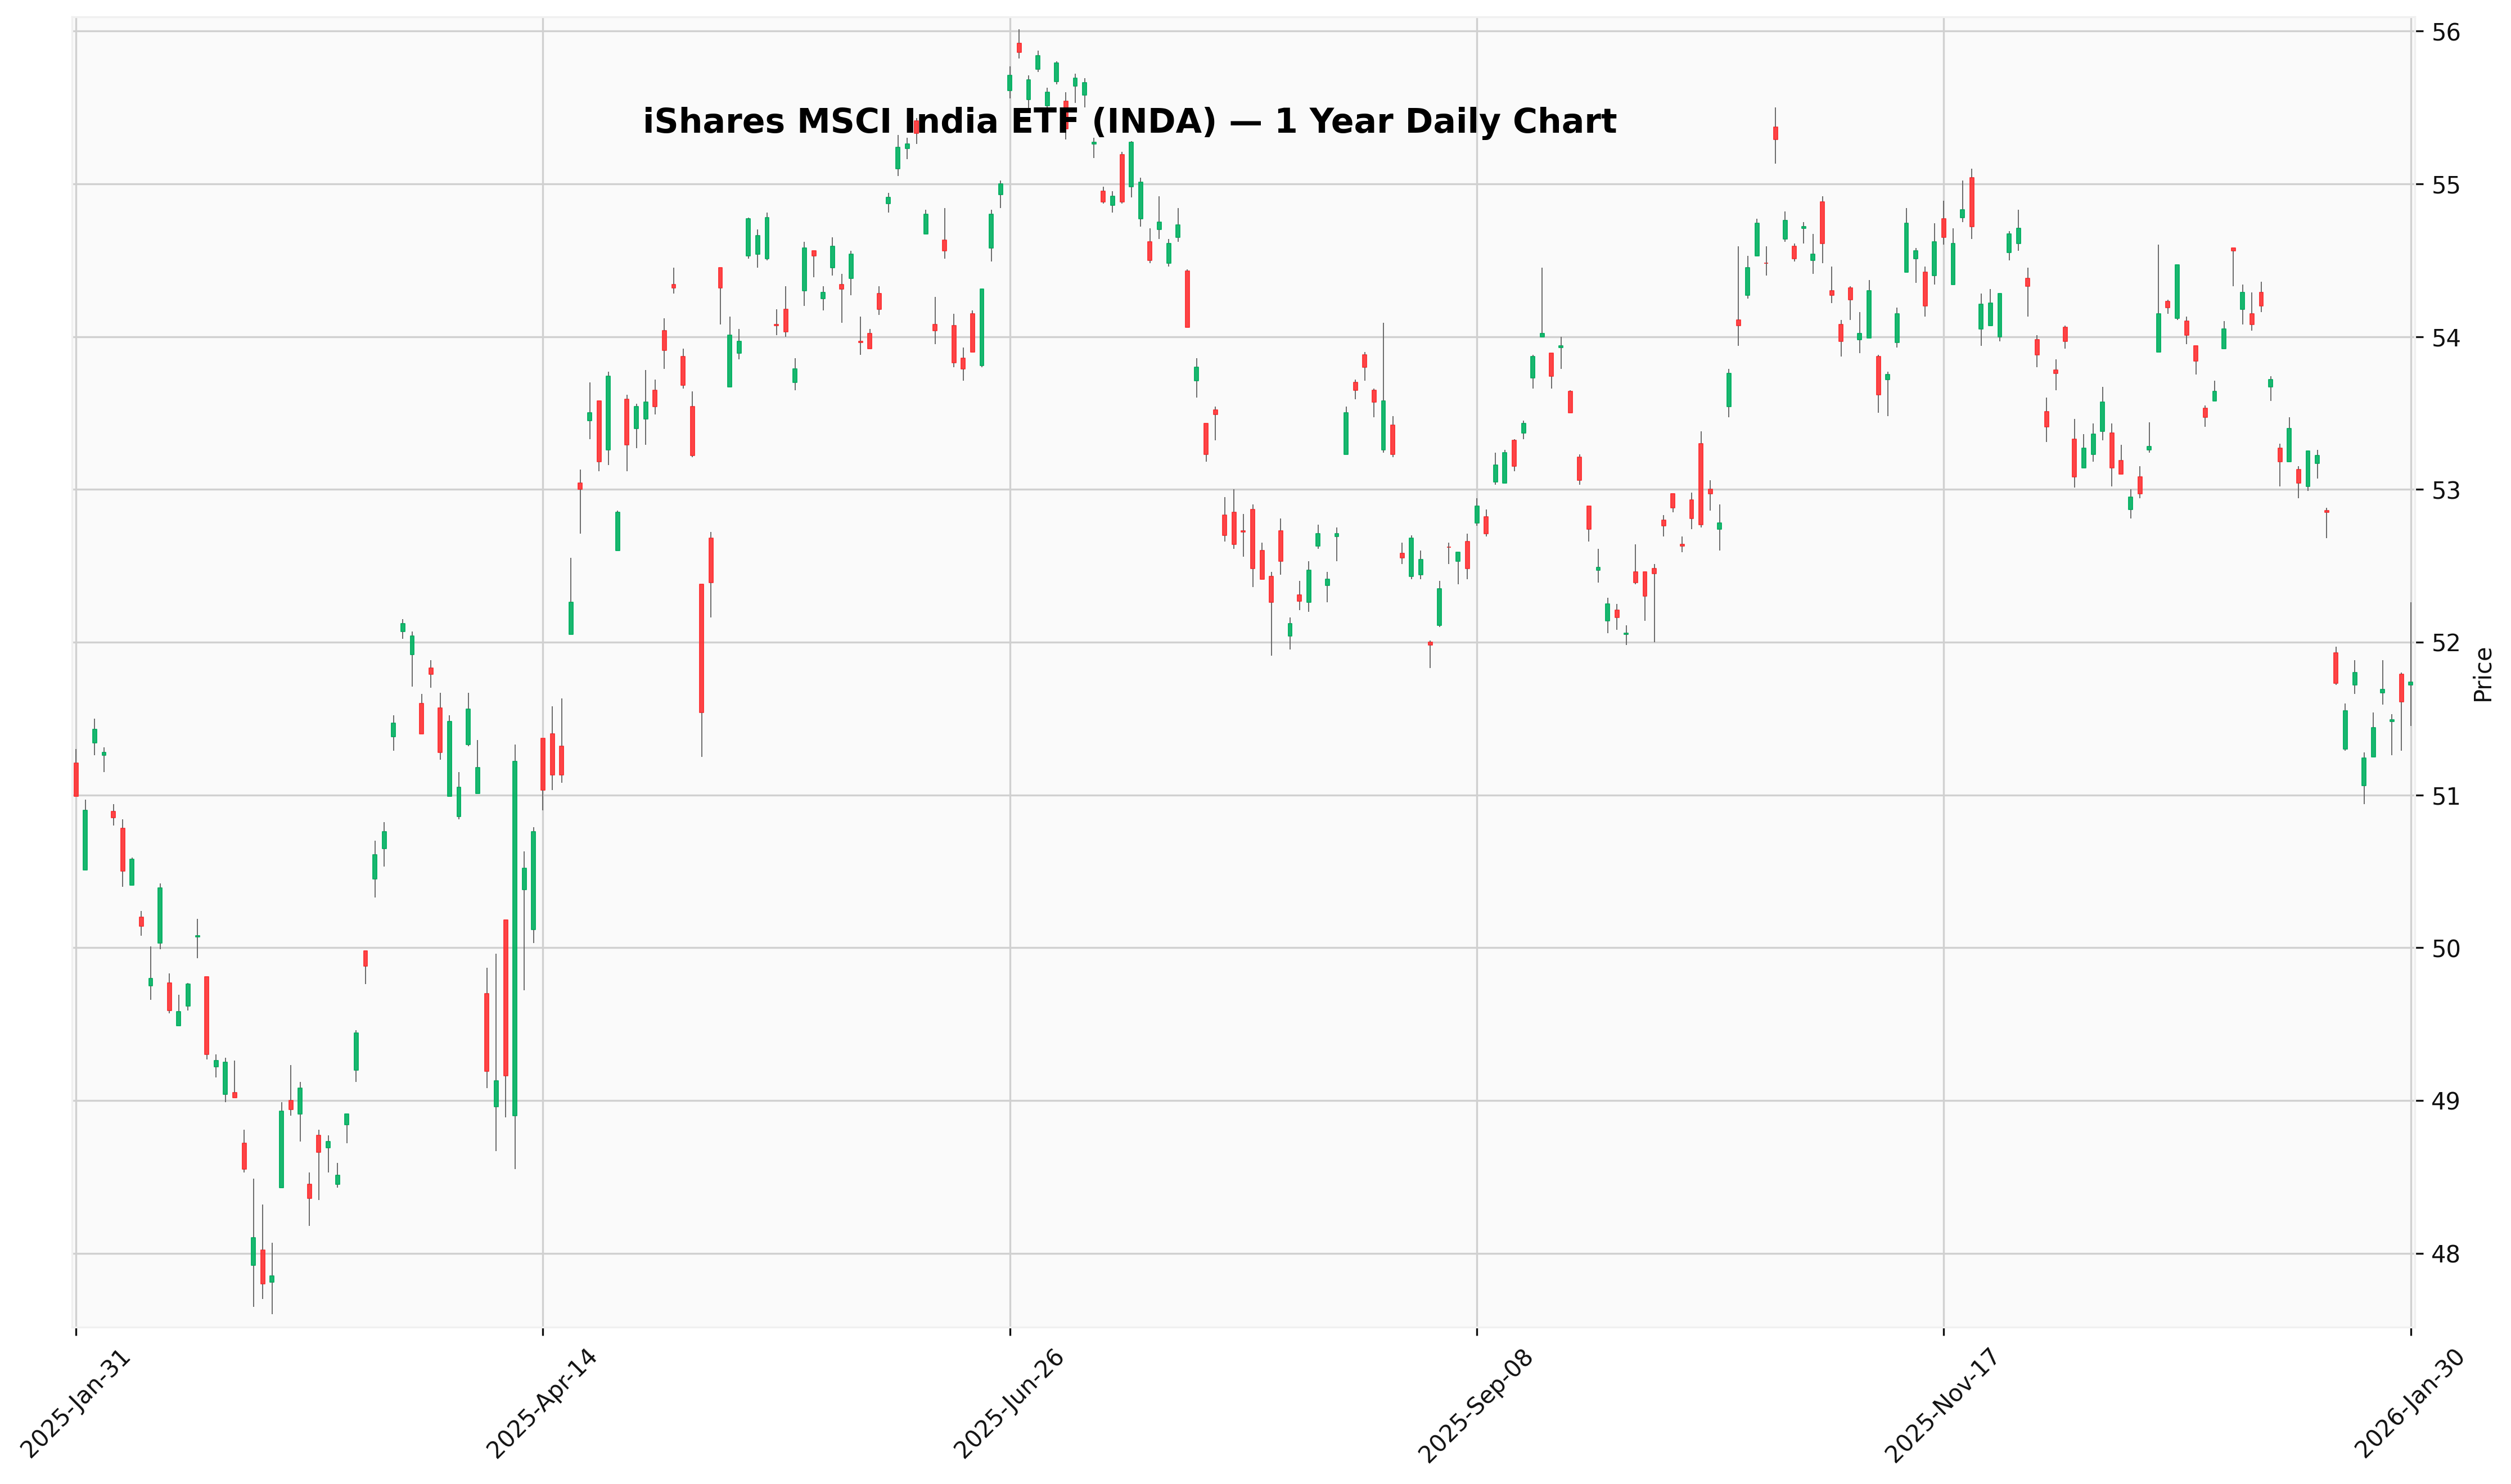Click the isolated red candle near 55.4
The width and height of the screenshot is (2511, 1484).
point(1775,133)
